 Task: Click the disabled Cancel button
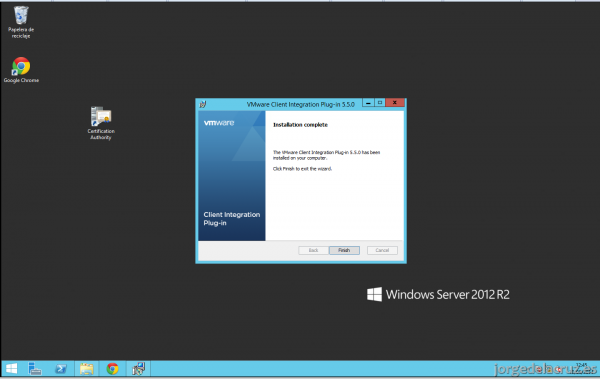382,250
